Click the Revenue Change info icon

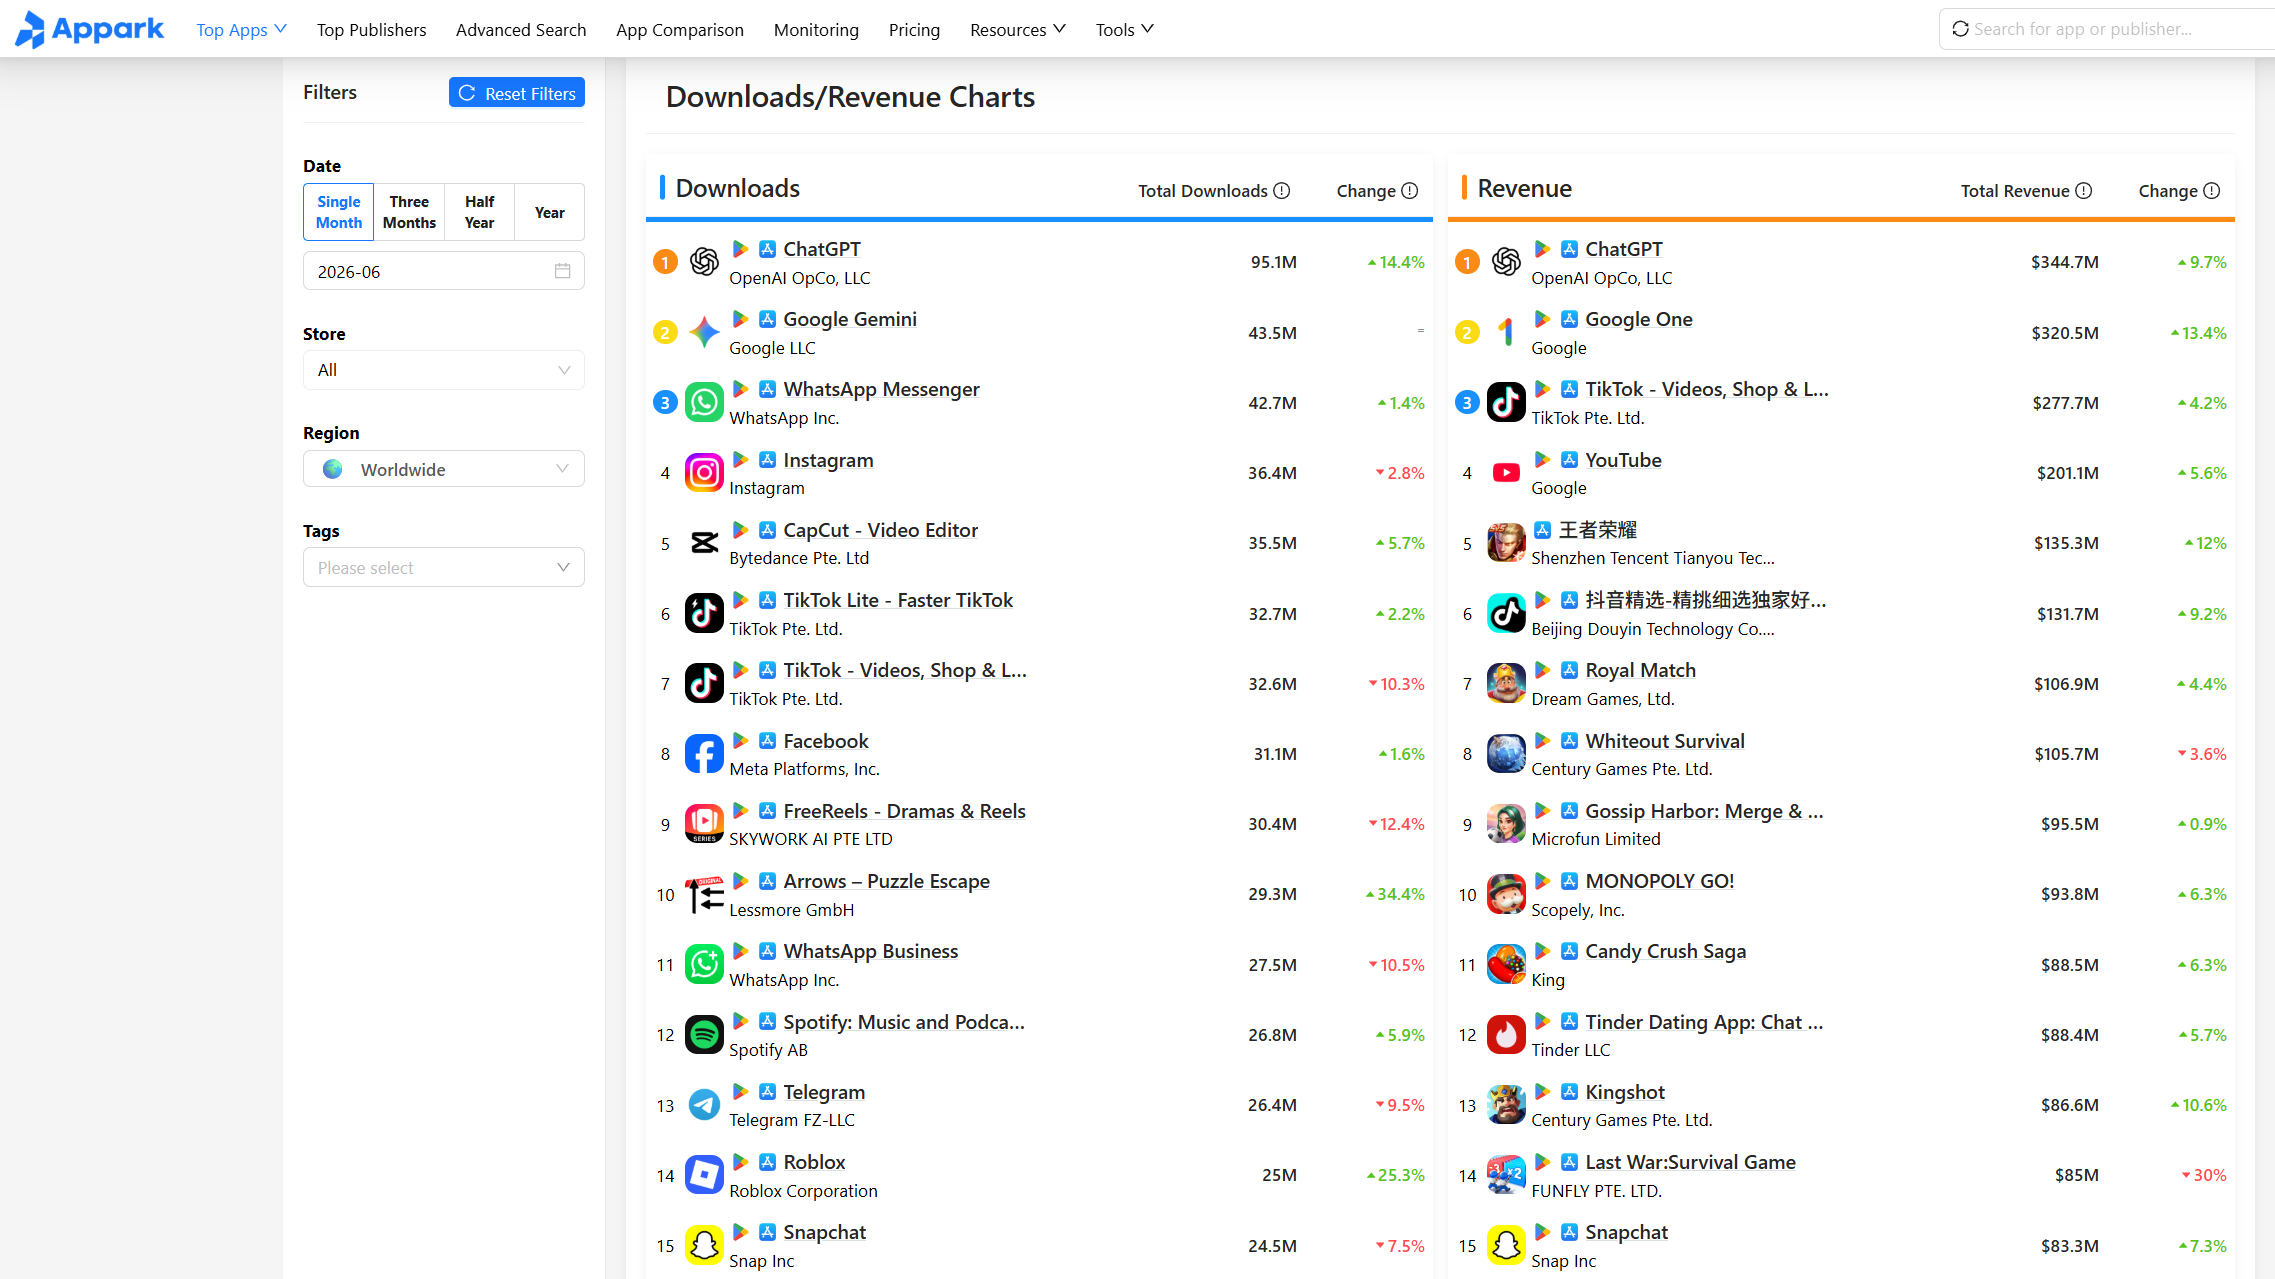coord(2212,190)
